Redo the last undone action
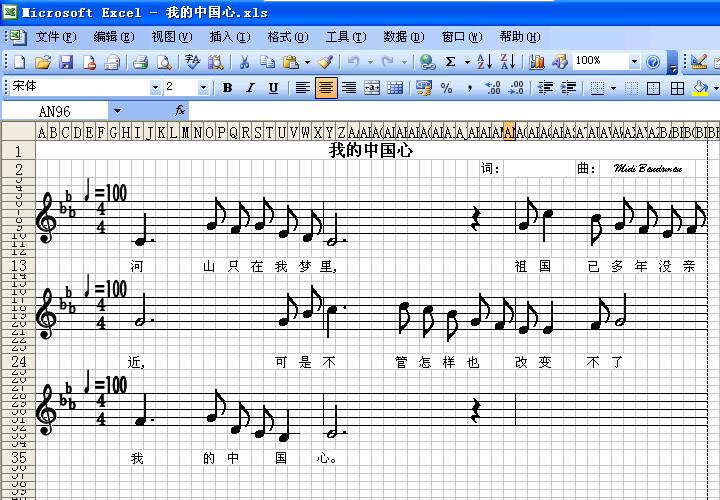 click(388, 62)
